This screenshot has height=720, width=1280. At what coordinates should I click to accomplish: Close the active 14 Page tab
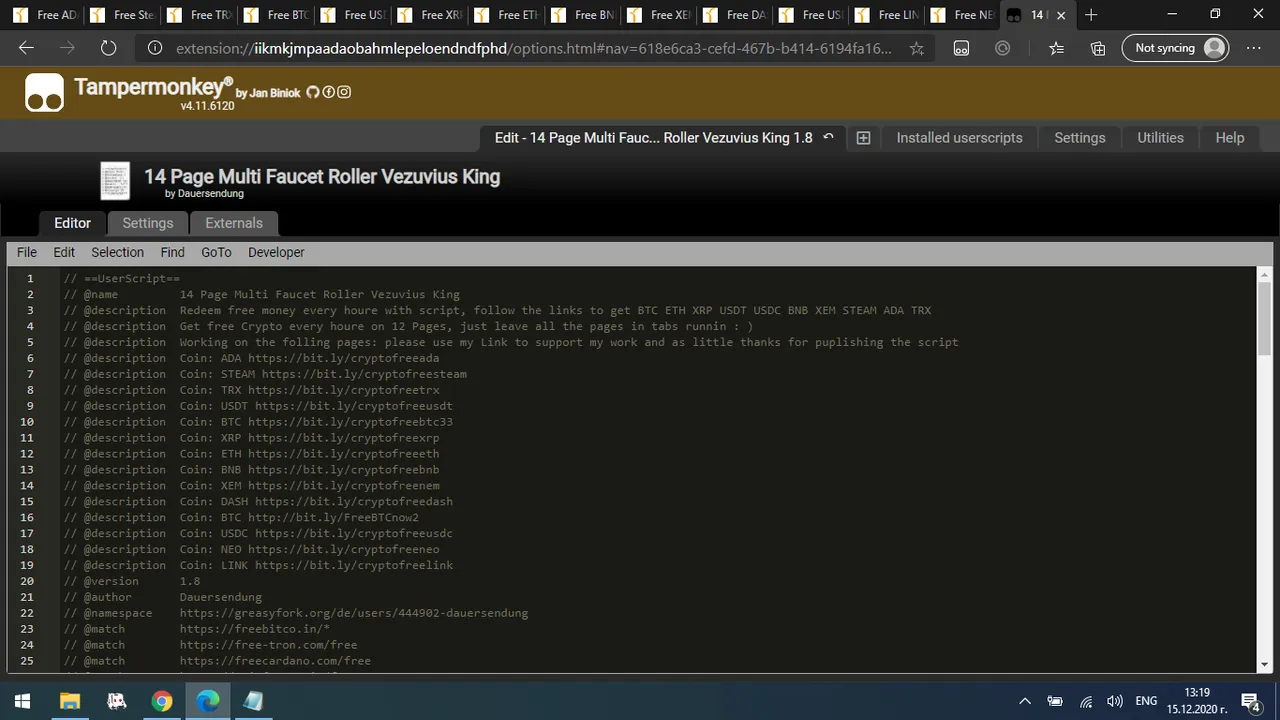pyautogui.click(x=1061, y=15)
